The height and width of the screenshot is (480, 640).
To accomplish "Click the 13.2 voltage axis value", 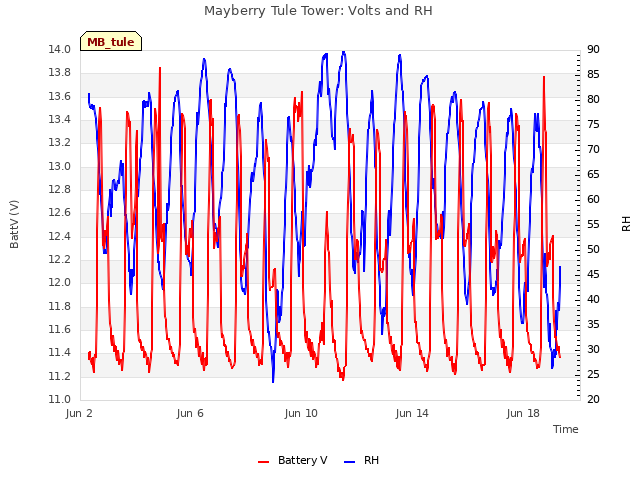I will click(60, 143).
